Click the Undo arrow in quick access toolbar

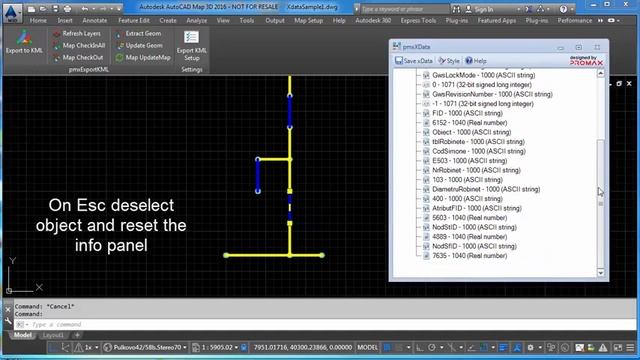(84, 9)
